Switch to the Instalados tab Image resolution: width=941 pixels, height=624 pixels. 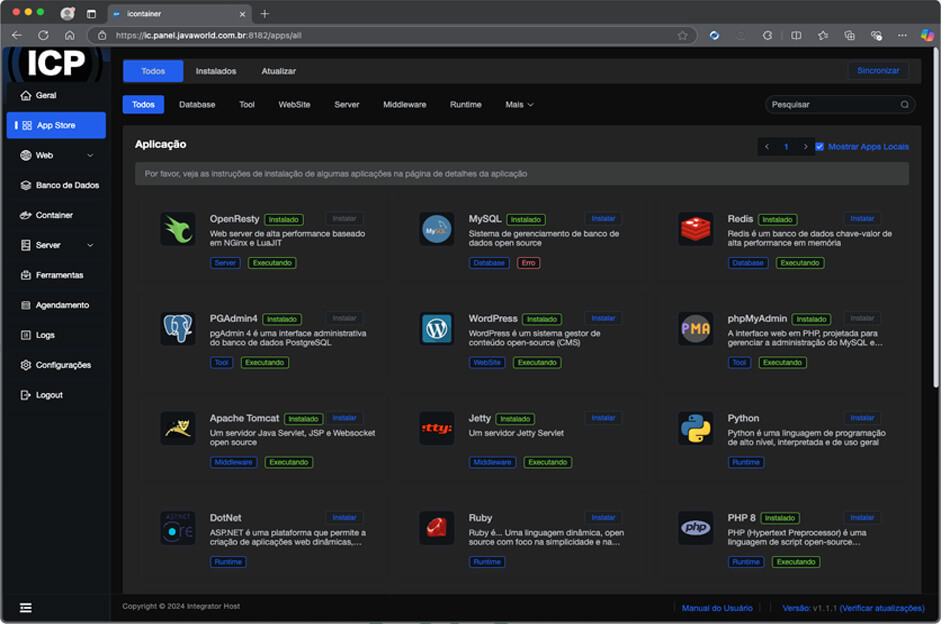216,71
